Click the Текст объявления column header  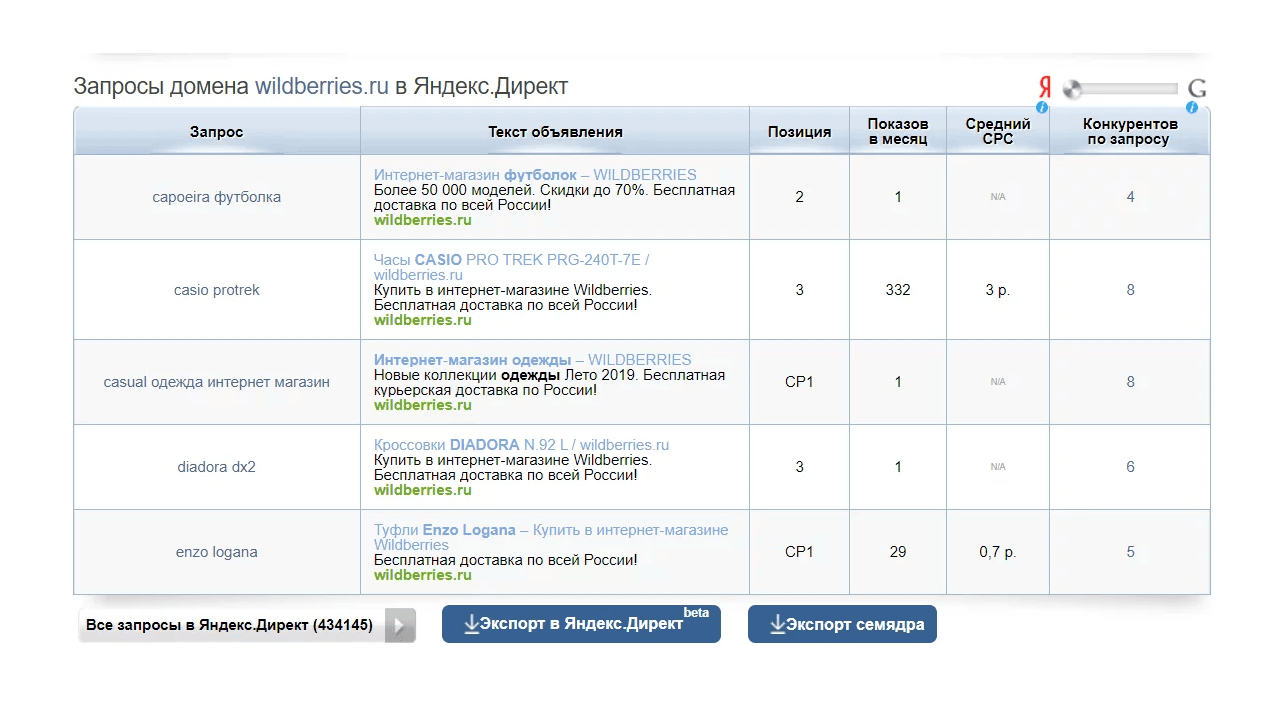(555, 132)
